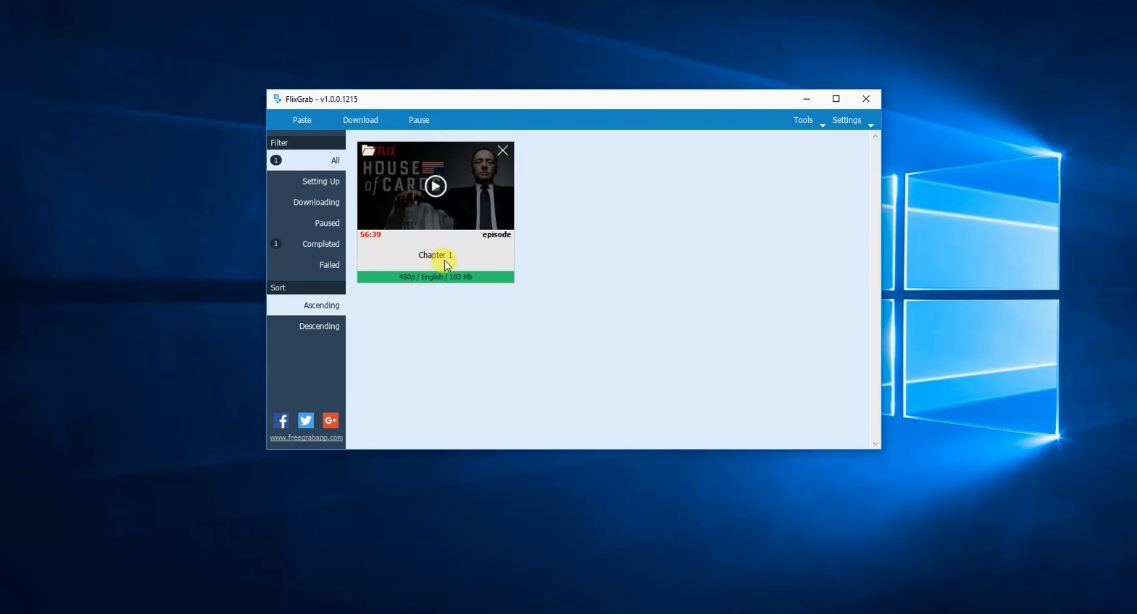Click the green 480p / English progress bar
Viewport: 1137px width, 614px height.
click(x=435, y=277)
